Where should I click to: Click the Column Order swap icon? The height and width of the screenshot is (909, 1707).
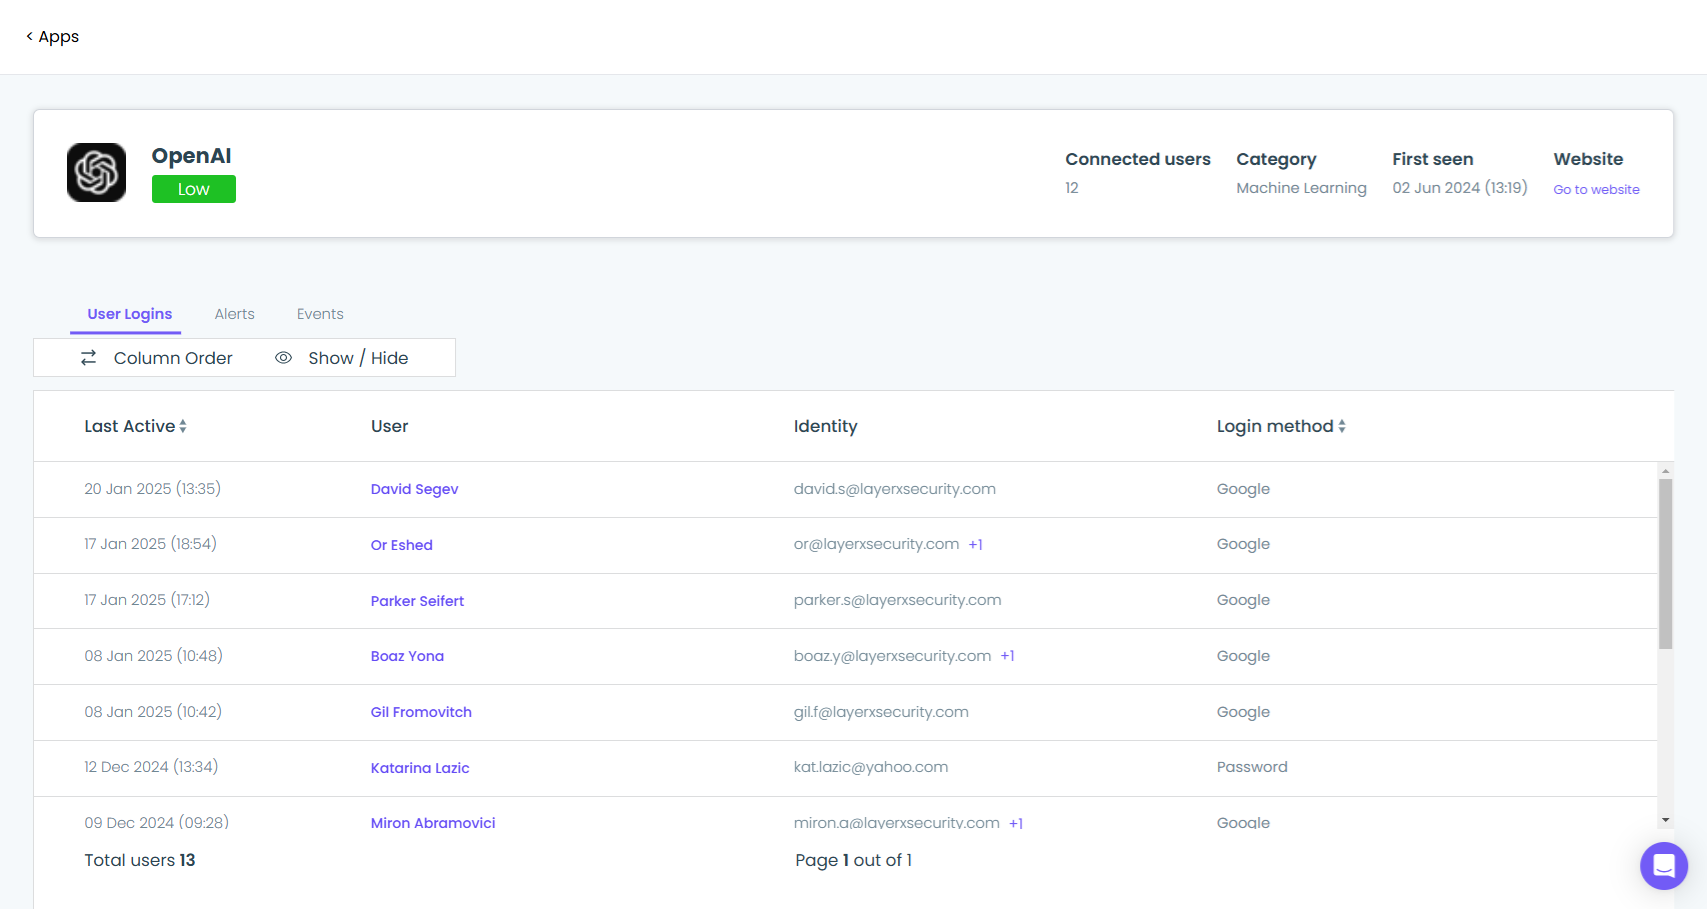point(89,357)
